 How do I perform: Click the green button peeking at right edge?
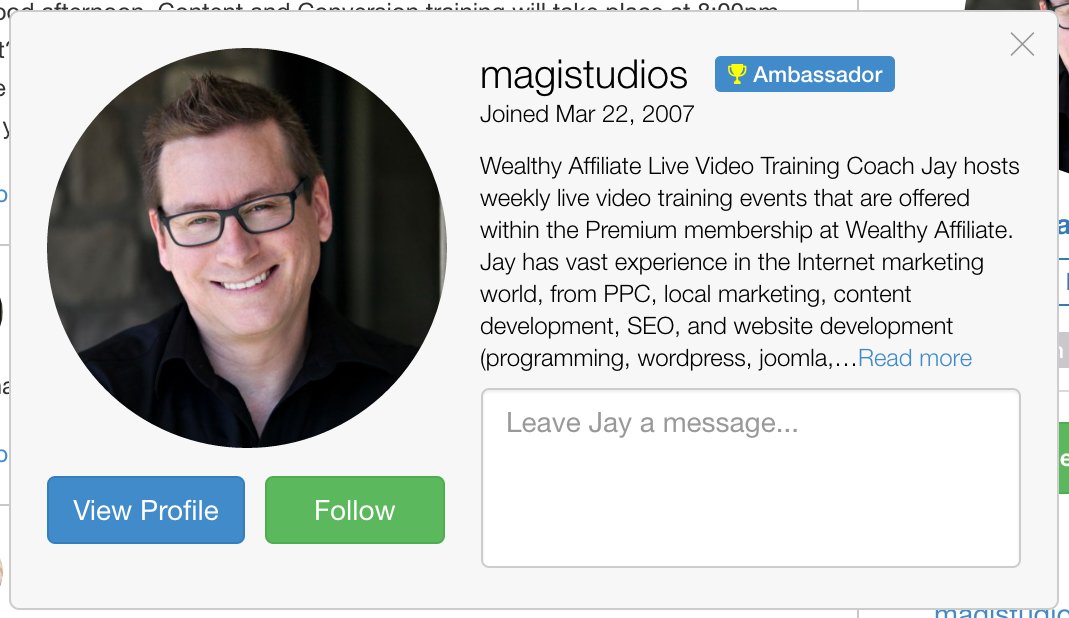point(1064,458)
